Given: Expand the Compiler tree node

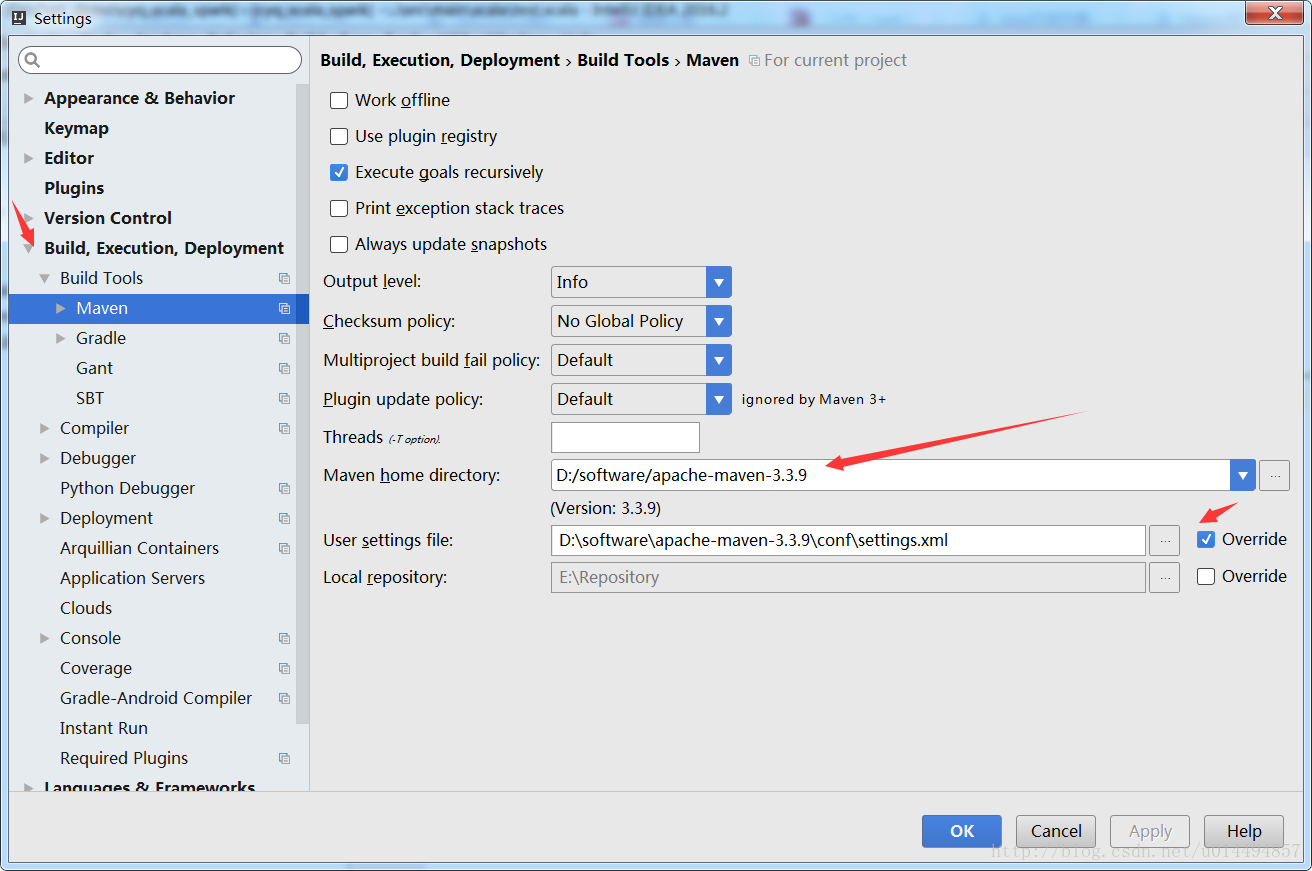Looking at the screenshot, I should click(x=45, y=428).
